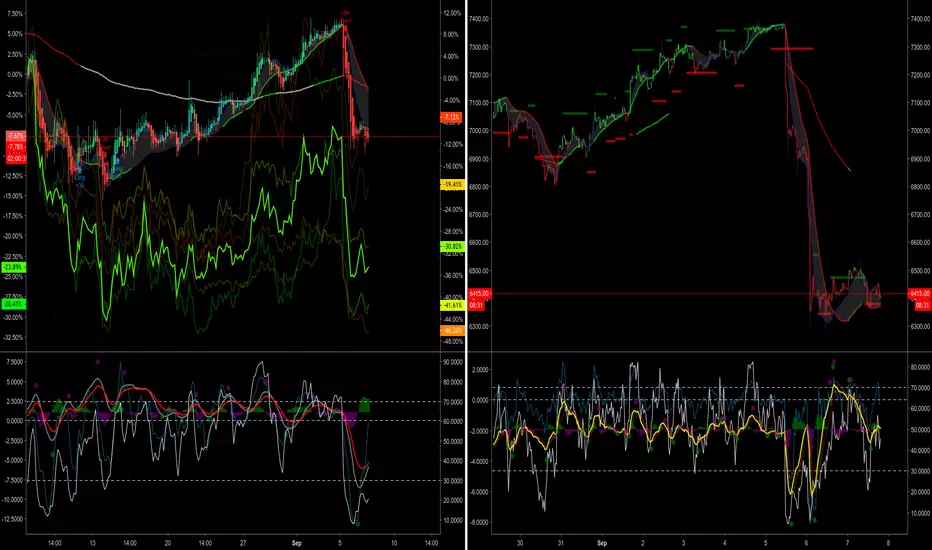This screenshot has height=550, width=932.
Task: Click the 7 date label on right chart
Action: click(848, 543)
